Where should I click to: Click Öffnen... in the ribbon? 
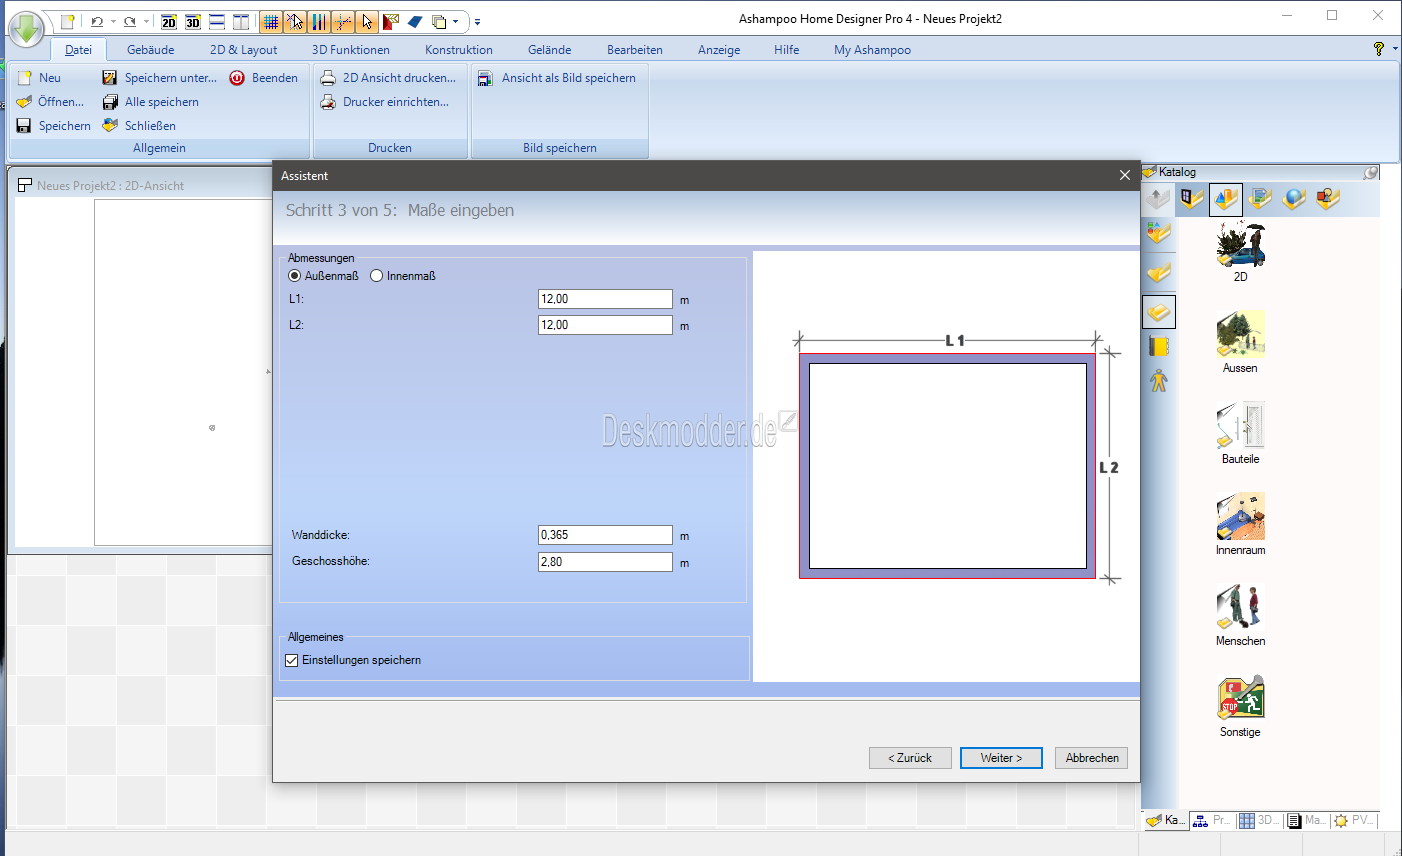tap(50, 102)
